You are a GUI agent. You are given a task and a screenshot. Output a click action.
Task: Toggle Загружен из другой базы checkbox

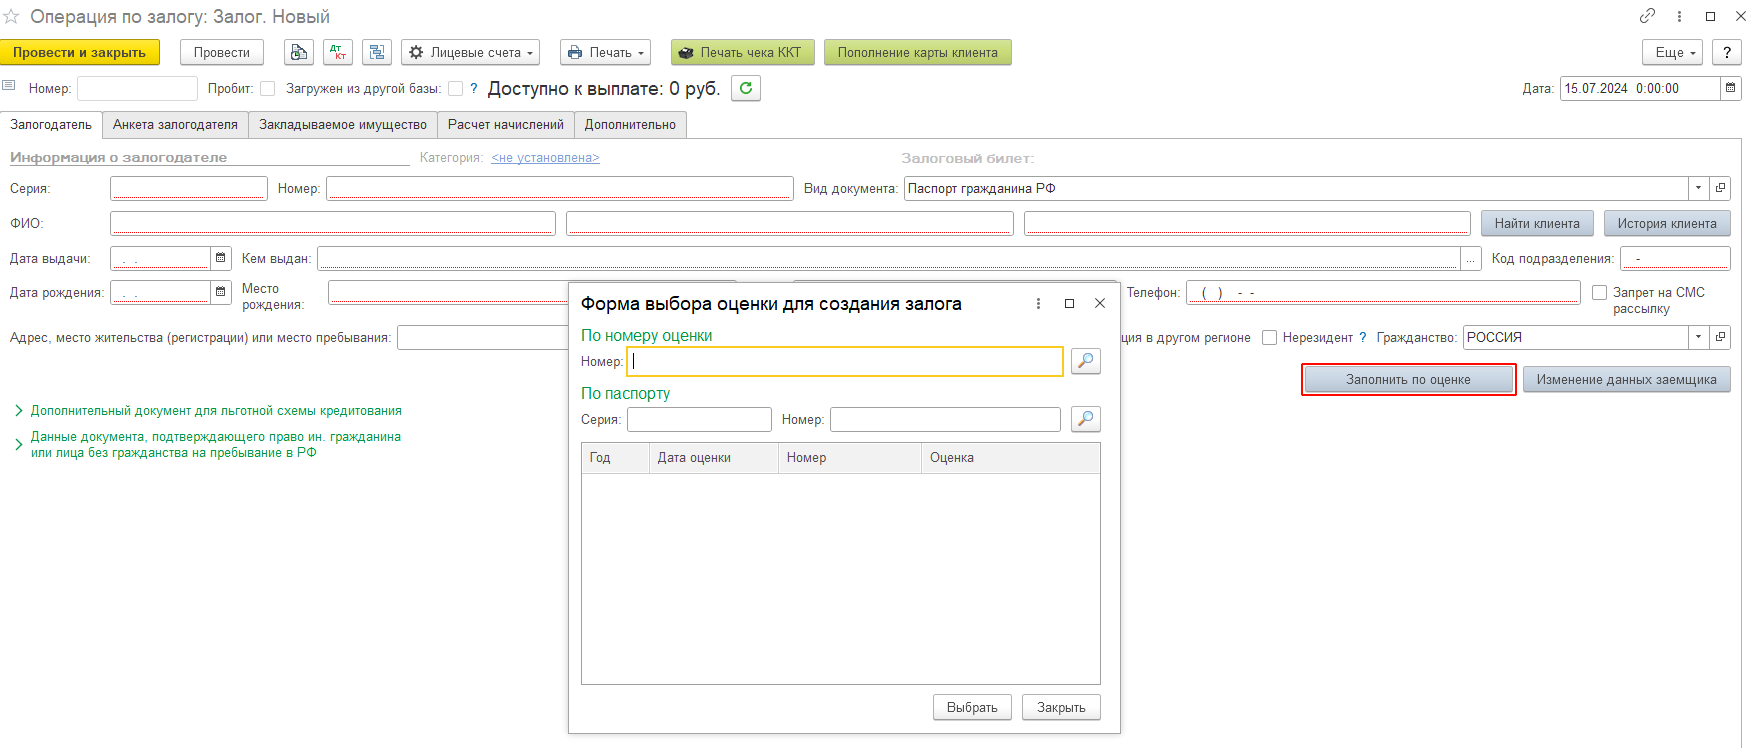(x=455, y=88)
